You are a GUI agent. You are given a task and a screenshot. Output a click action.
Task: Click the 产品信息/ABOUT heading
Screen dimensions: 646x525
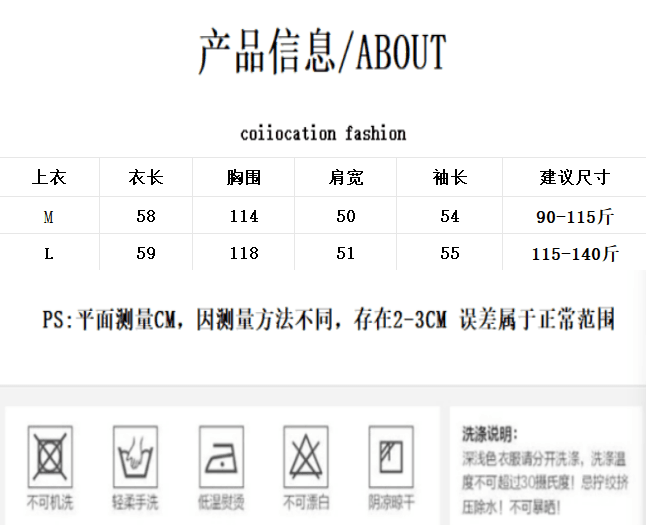click(x=323, y=51)
